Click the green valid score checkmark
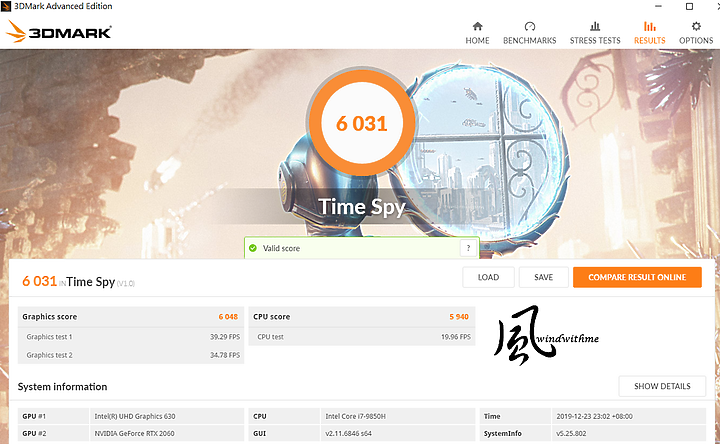The width and height of the screenshot is (720, 444). (x=253, y=248)
